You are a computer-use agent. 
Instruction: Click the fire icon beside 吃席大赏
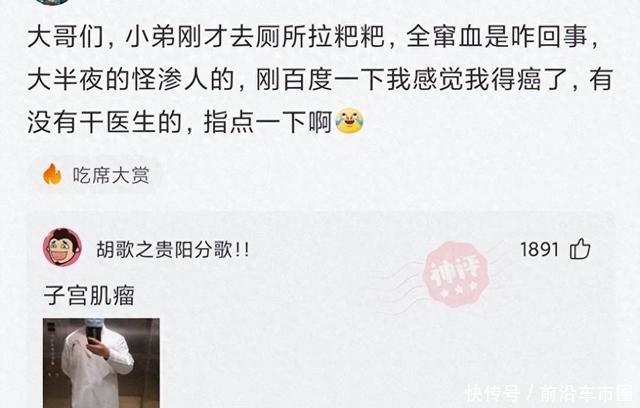(52, 174)
